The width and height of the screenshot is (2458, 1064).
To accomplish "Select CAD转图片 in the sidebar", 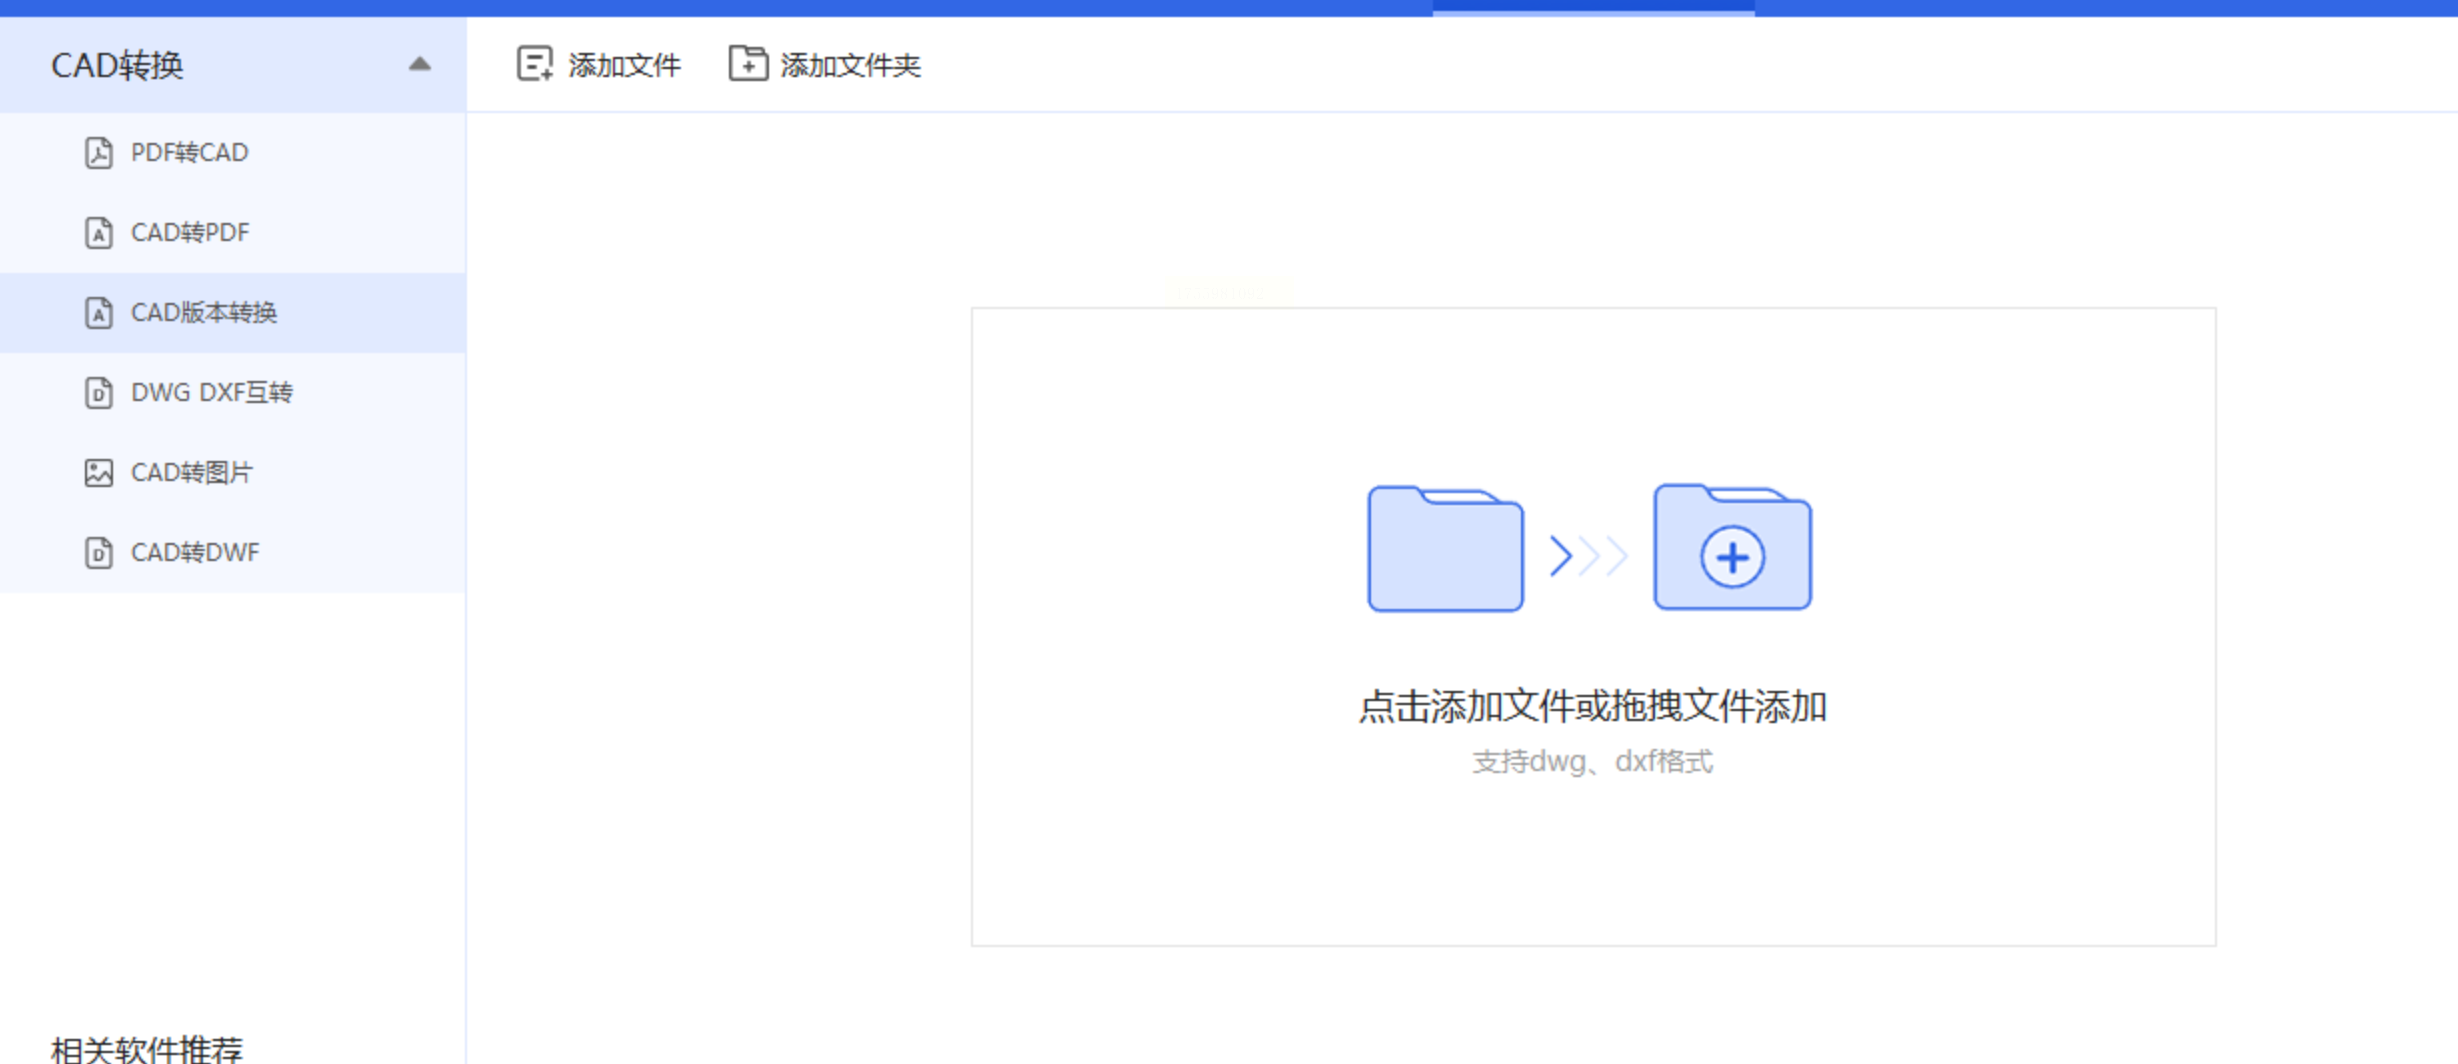I will 233,473.
